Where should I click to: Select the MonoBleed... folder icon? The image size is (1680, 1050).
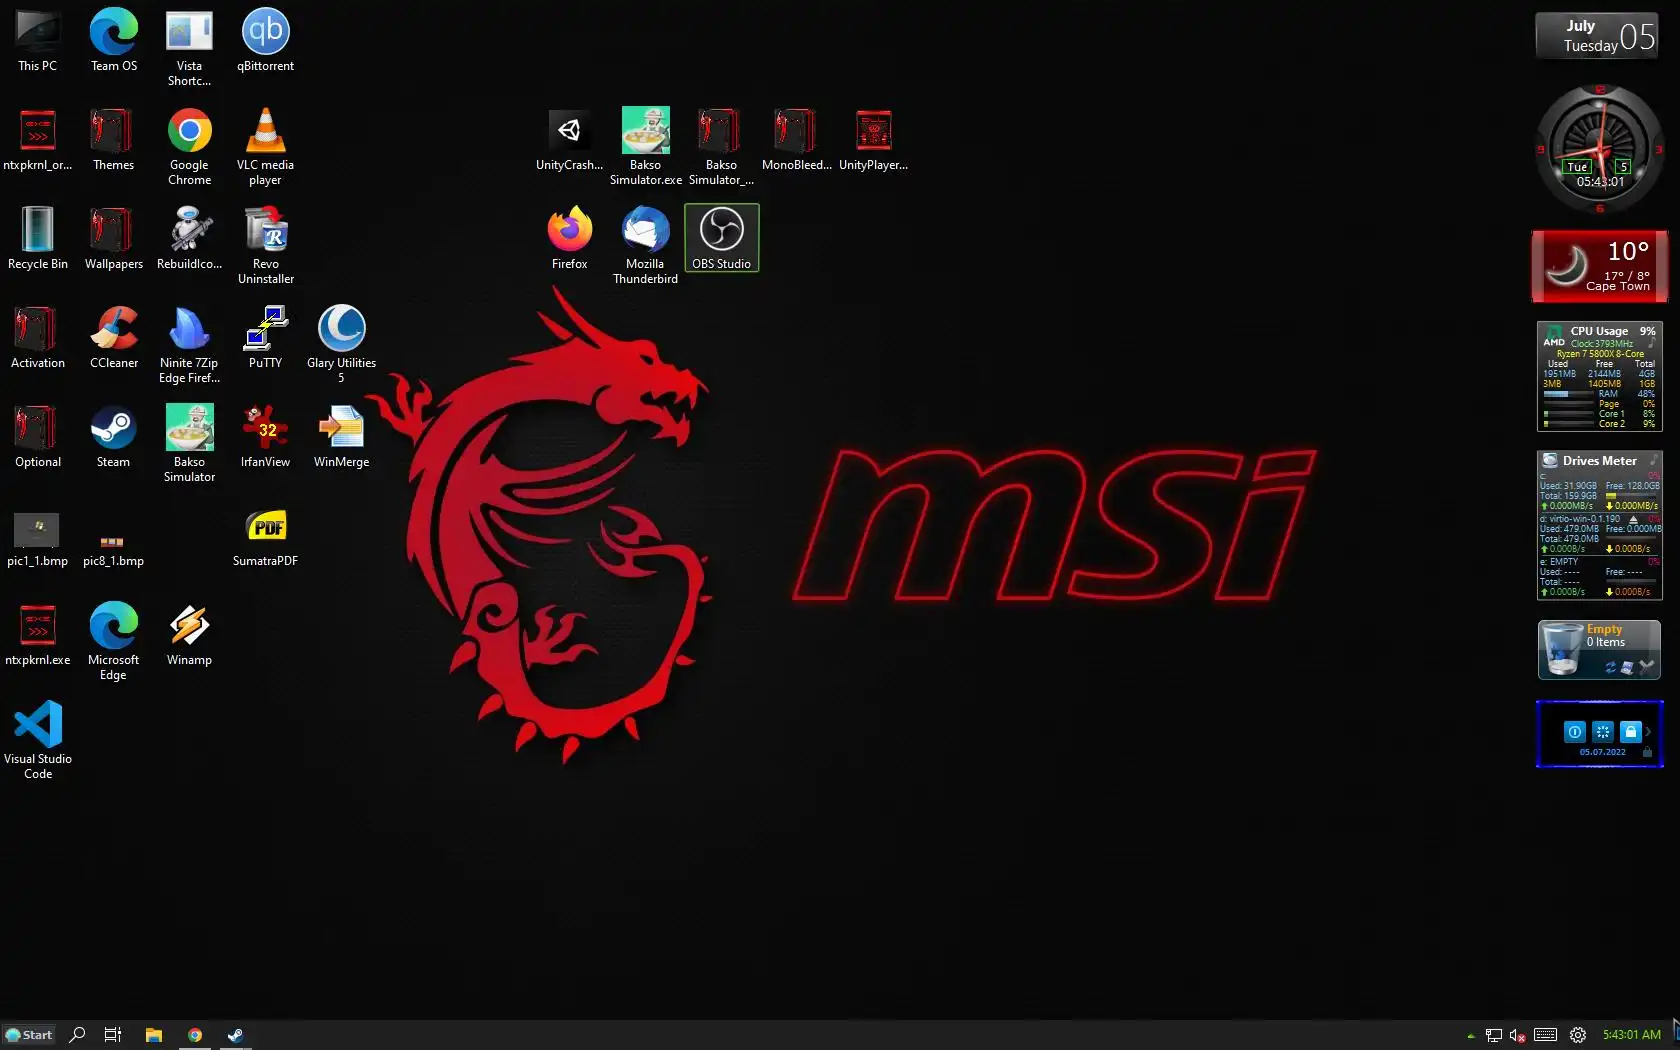tap(796, 140)
